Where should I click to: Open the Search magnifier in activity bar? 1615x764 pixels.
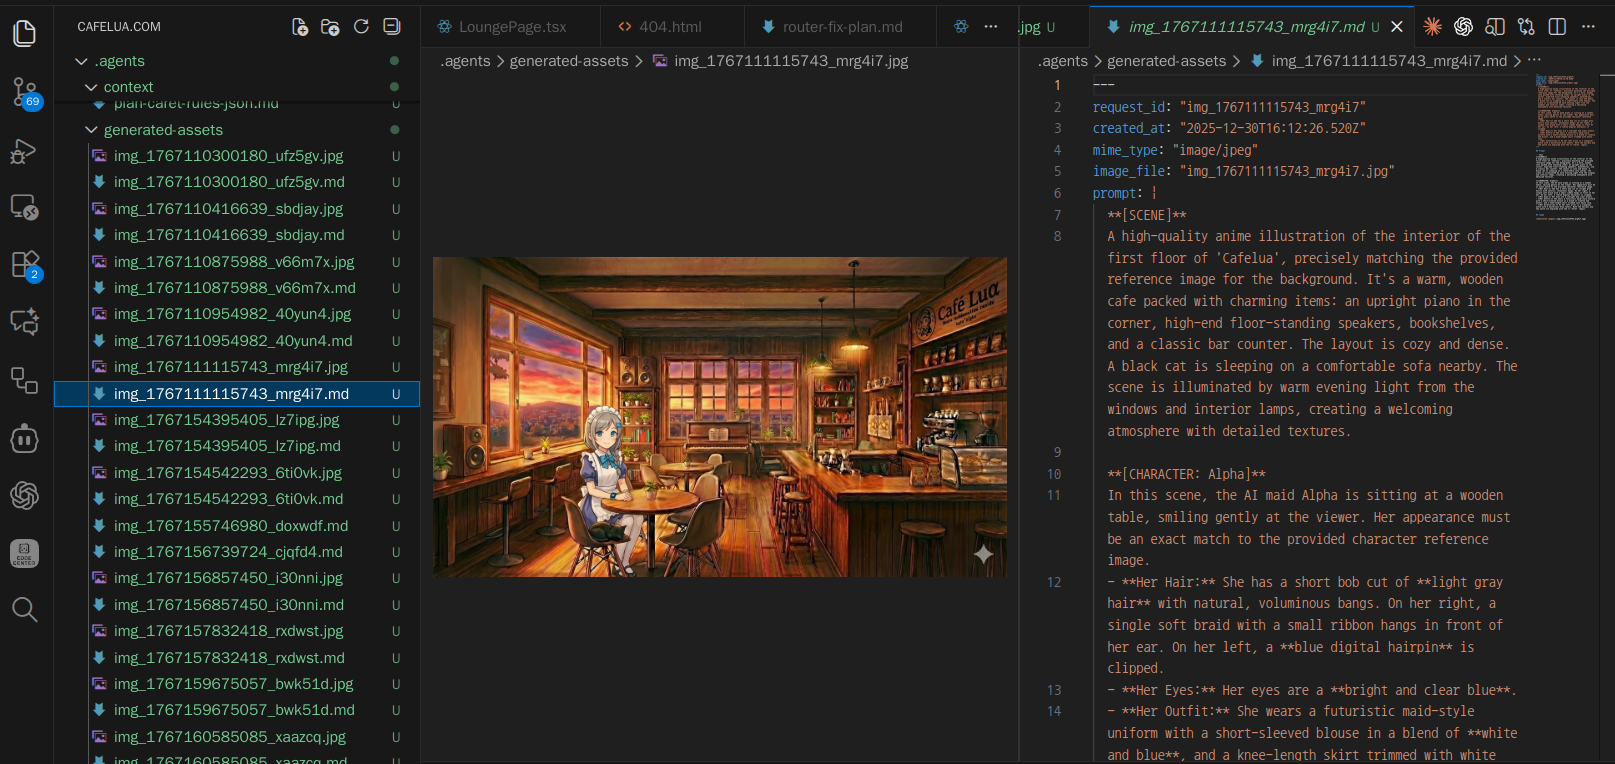coord(24,609)
